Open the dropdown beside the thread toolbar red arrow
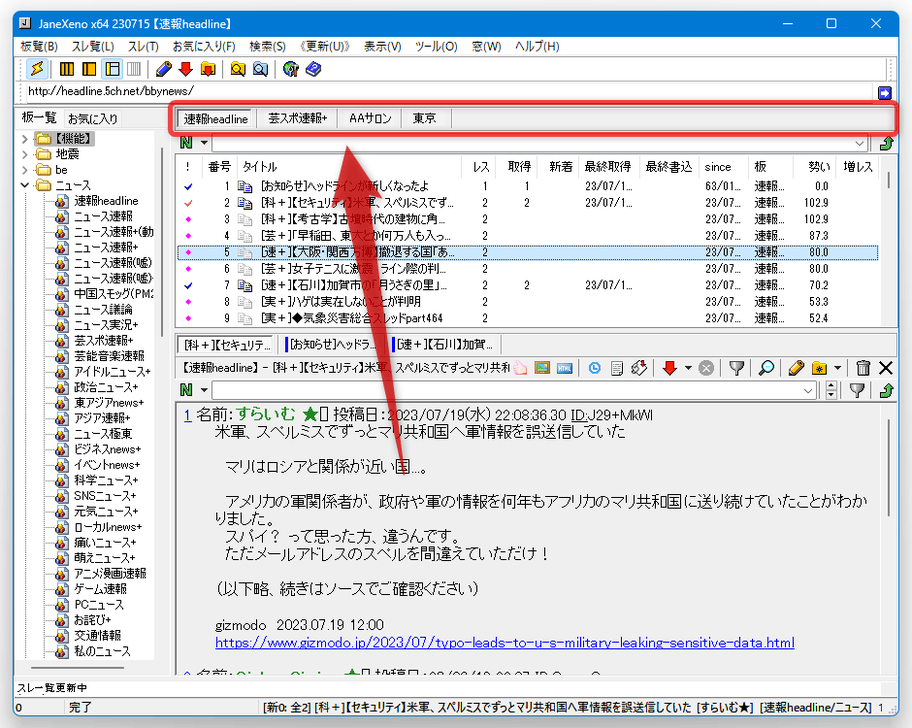The width and height of the screenshot is (912, 728). (688, 367)
